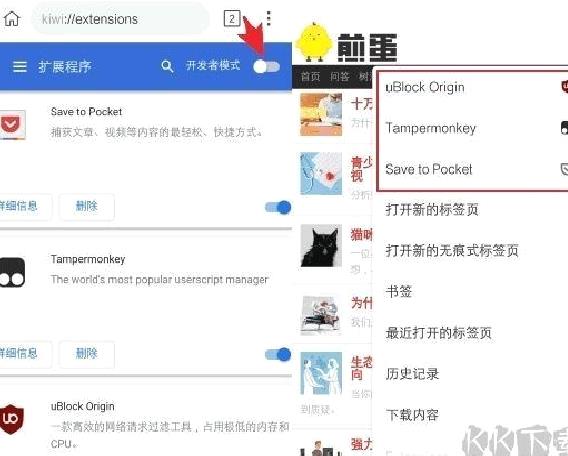The height and width of the screenshot is (456, 568).
Task: Click the uBlock Origin shield icon
Action: tap(12, 419)
